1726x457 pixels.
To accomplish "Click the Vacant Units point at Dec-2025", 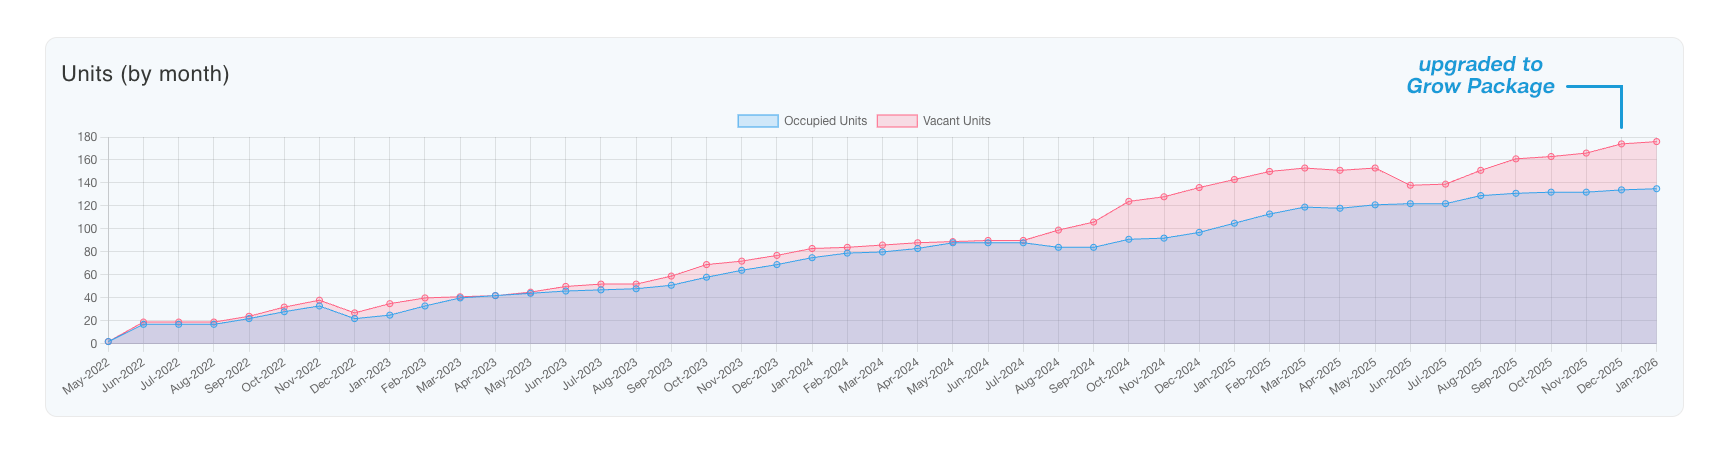I will (1621, 144).
